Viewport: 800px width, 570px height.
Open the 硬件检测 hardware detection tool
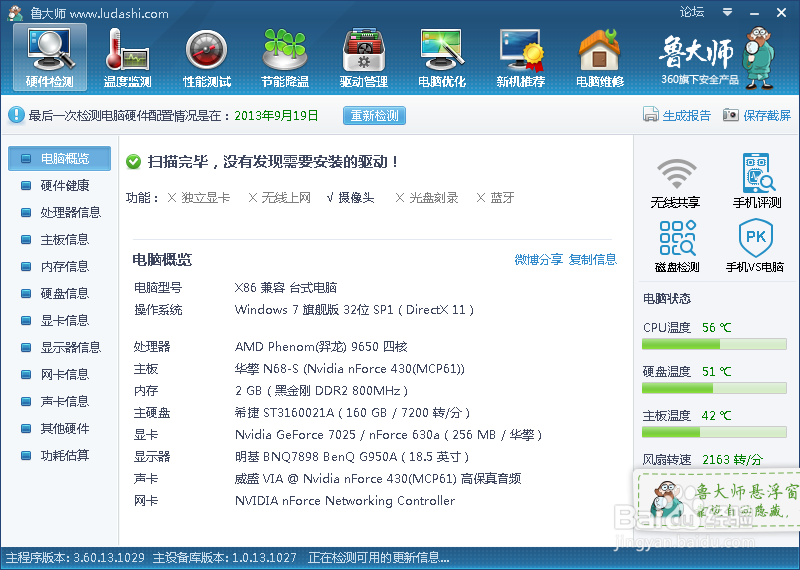[x=49, y=58]
